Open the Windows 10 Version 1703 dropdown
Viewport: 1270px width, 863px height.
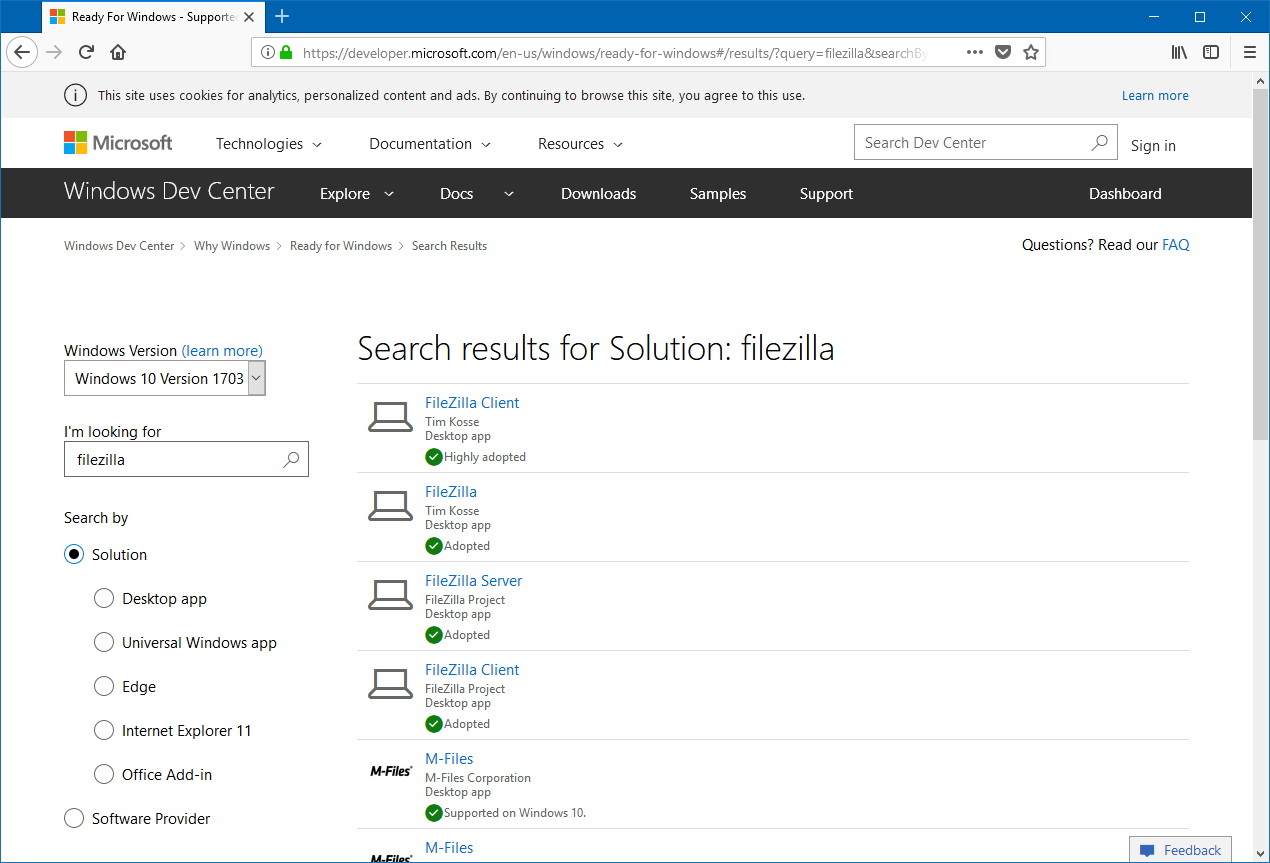[257, 378]
